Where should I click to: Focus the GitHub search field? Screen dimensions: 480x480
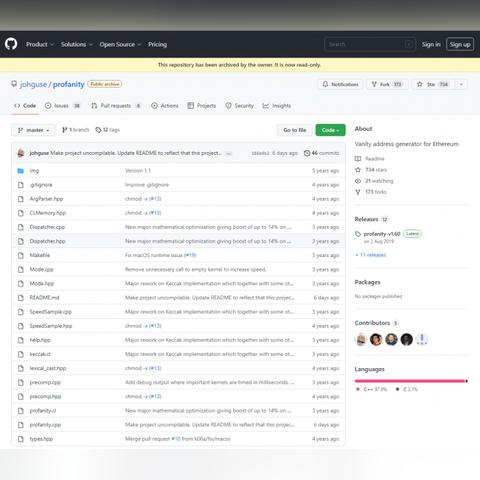coord(370,44)
